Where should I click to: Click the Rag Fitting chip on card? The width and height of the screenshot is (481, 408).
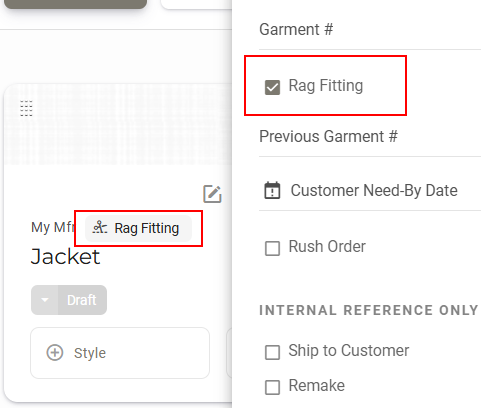(x=138, y=228)
